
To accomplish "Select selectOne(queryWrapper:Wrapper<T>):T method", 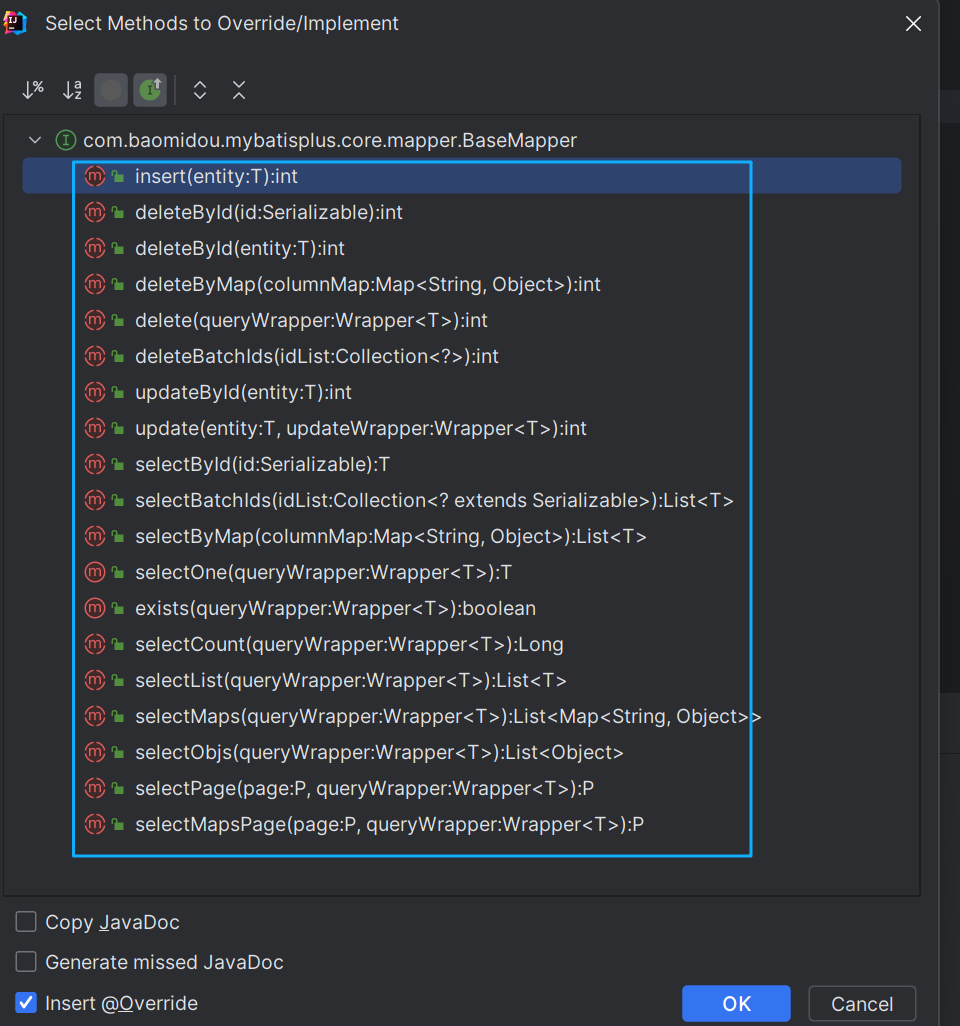I will click(461, 572).
